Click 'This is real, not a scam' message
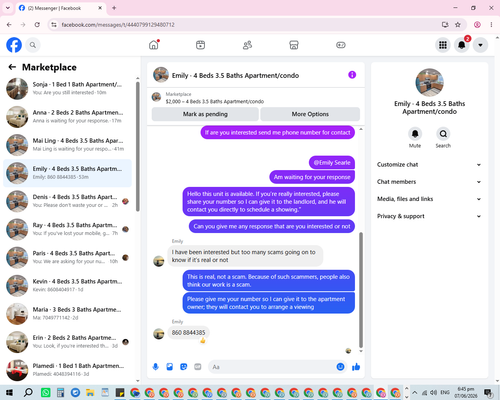This screenshot has width=500, height=400. (x=268, y=281)
